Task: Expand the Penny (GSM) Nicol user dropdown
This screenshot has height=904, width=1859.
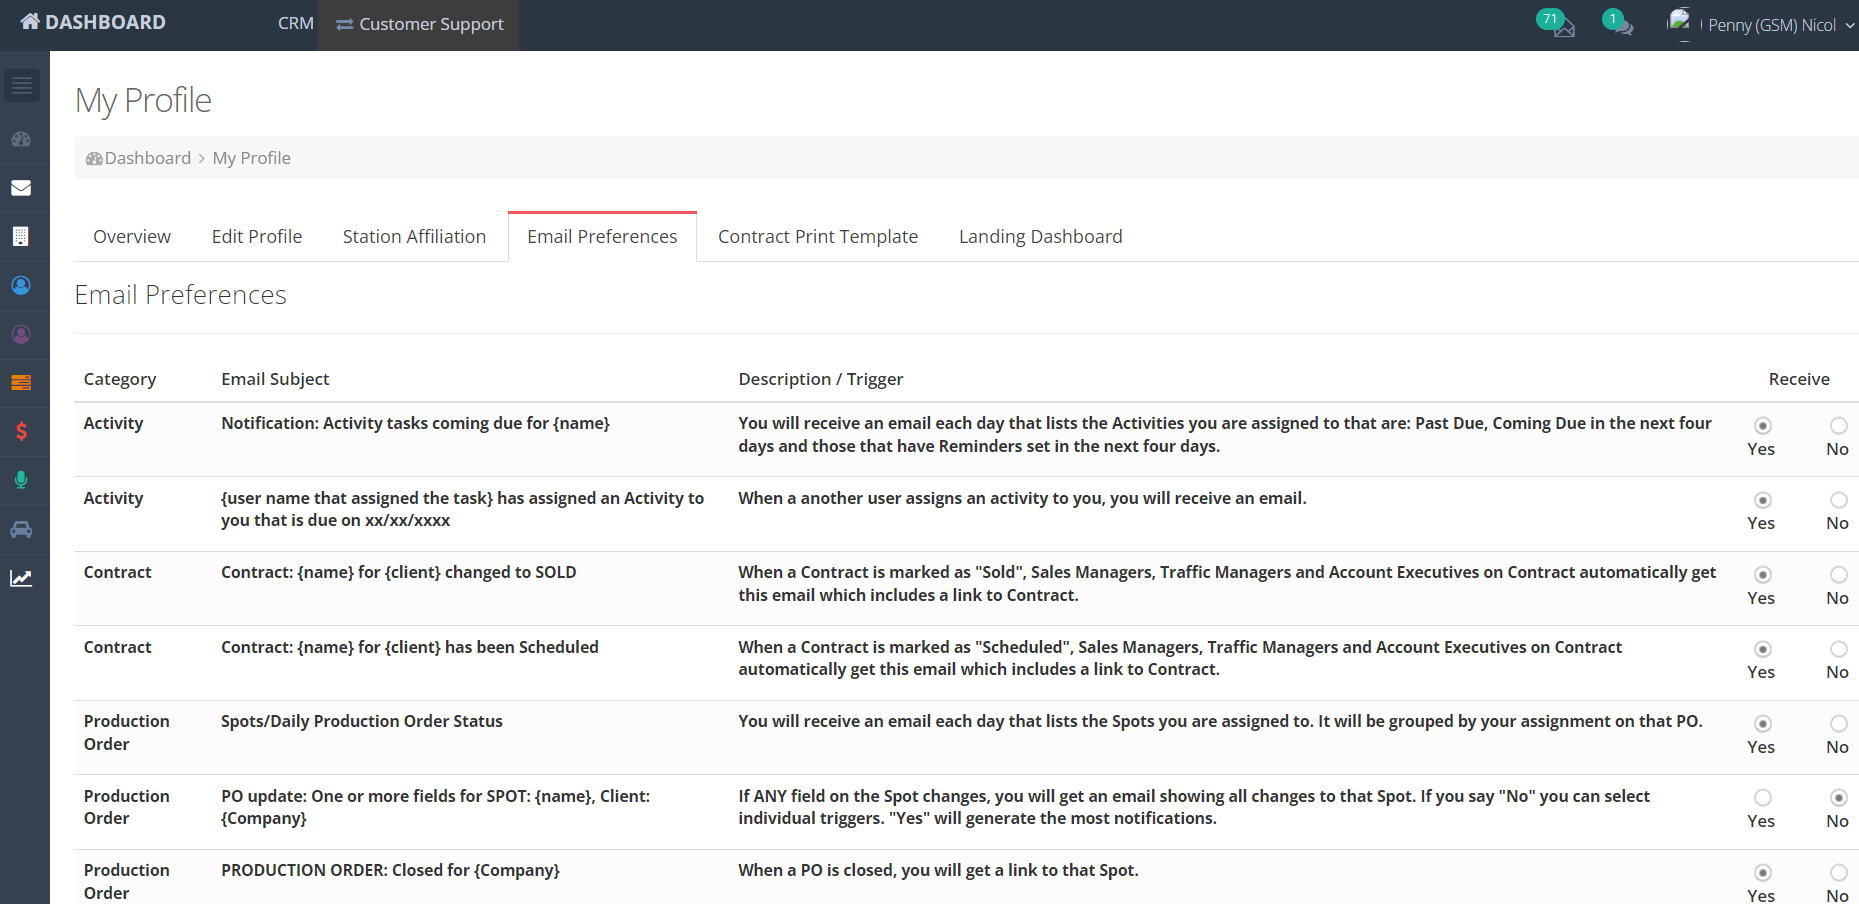Action: (x=1781, y=25)
